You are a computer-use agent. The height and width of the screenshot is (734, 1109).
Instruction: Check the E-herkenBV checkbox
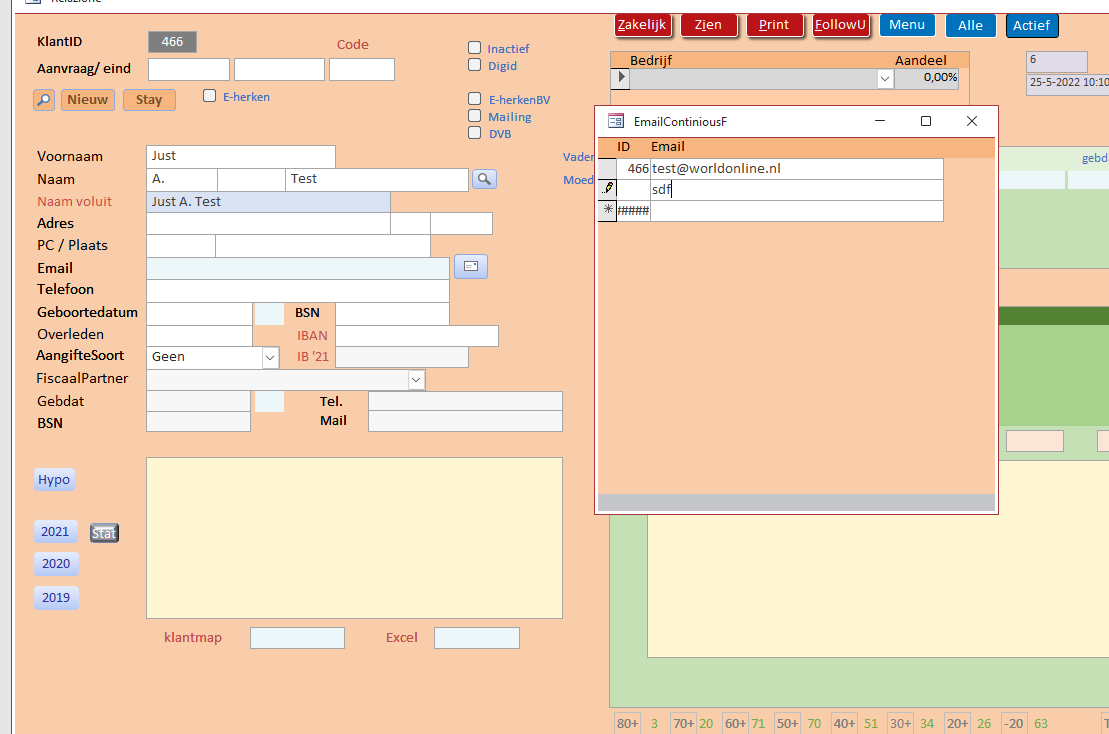point(475,99)
